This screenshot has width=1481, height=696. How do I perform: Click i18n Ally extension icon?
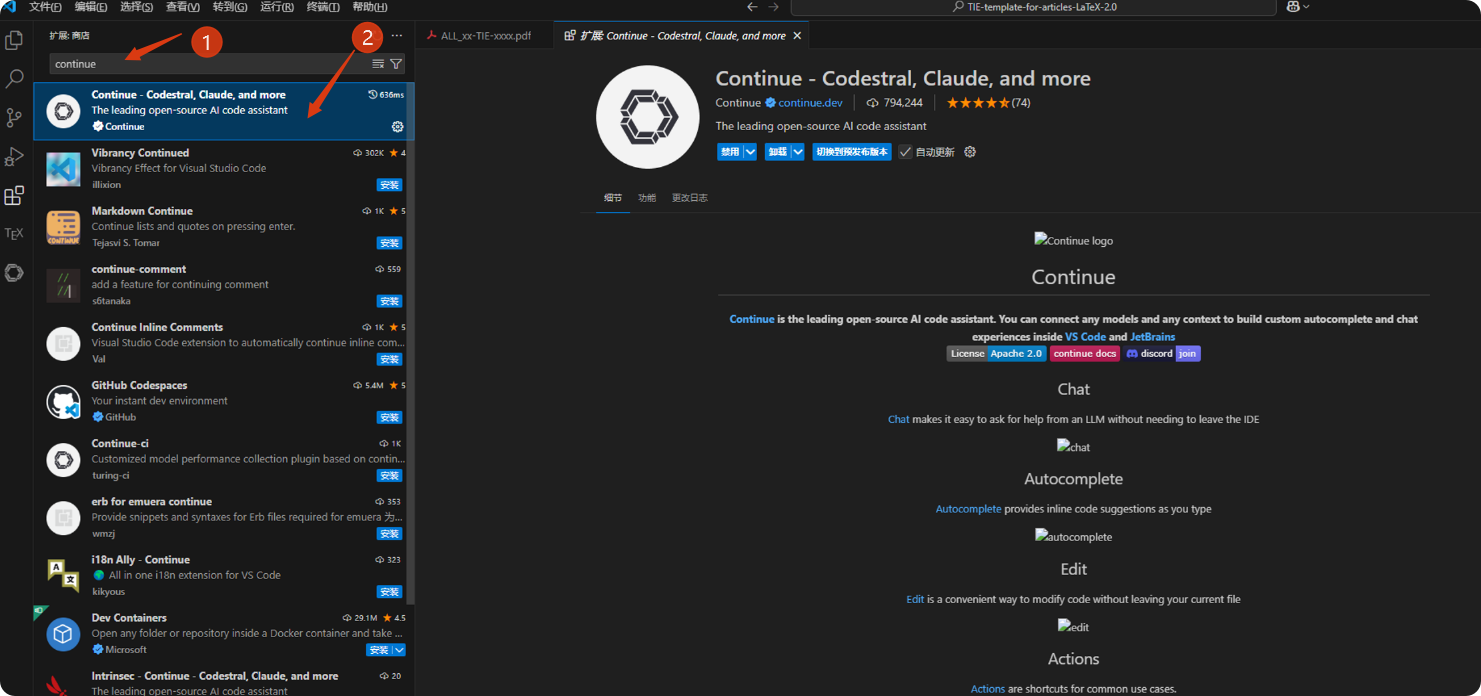tap(63, 576)
